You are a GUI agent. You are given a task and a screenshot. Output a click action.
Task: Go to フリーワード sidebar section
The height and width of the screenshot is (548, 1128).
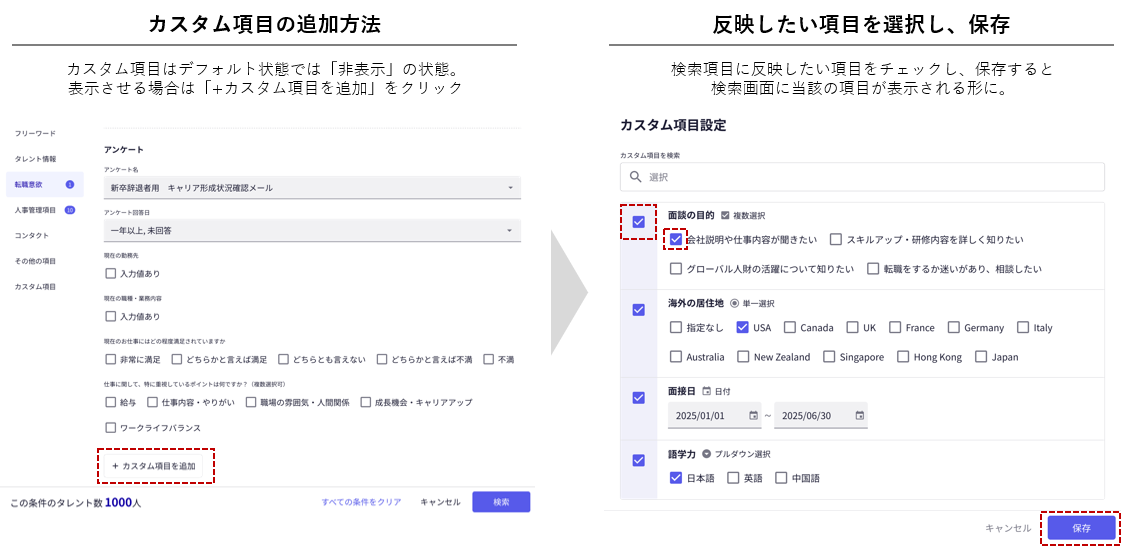click(x=36, y=133)
